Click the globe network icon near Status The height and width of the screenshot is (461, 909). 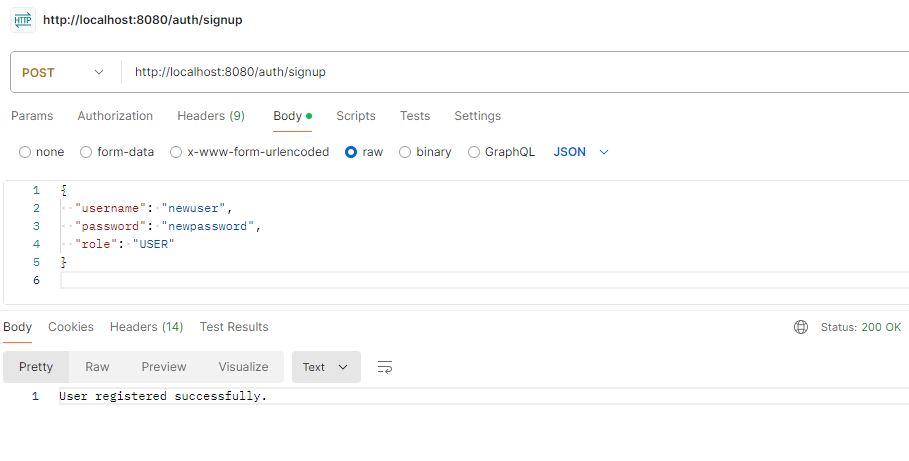800,327
